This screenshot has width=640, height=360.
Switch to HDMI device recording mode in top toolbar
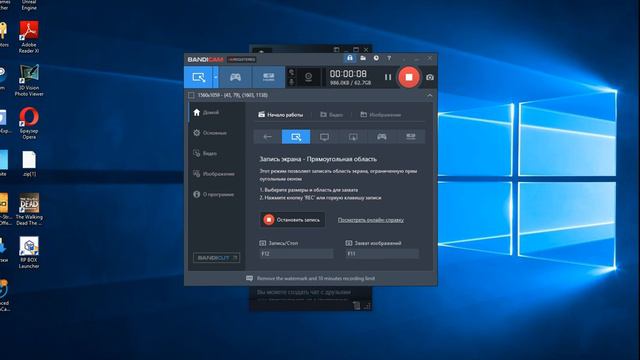coord(268,77)
